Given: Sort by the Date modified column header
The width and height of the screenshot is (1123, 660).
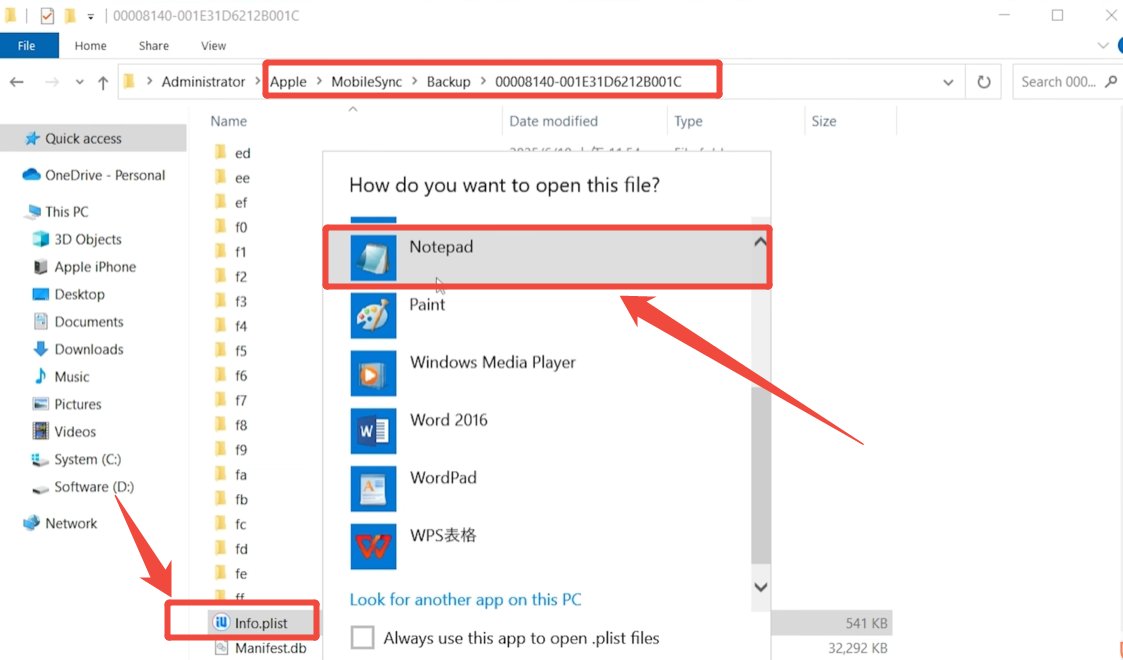Looking at the screenshot, I should pos(553,121).
